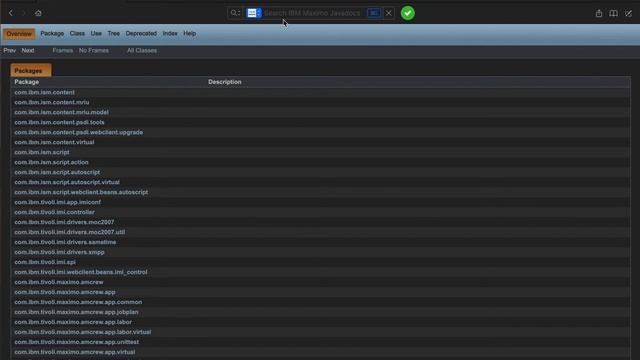Open the home page icon

pyautogui.click(x=38, y=13)
